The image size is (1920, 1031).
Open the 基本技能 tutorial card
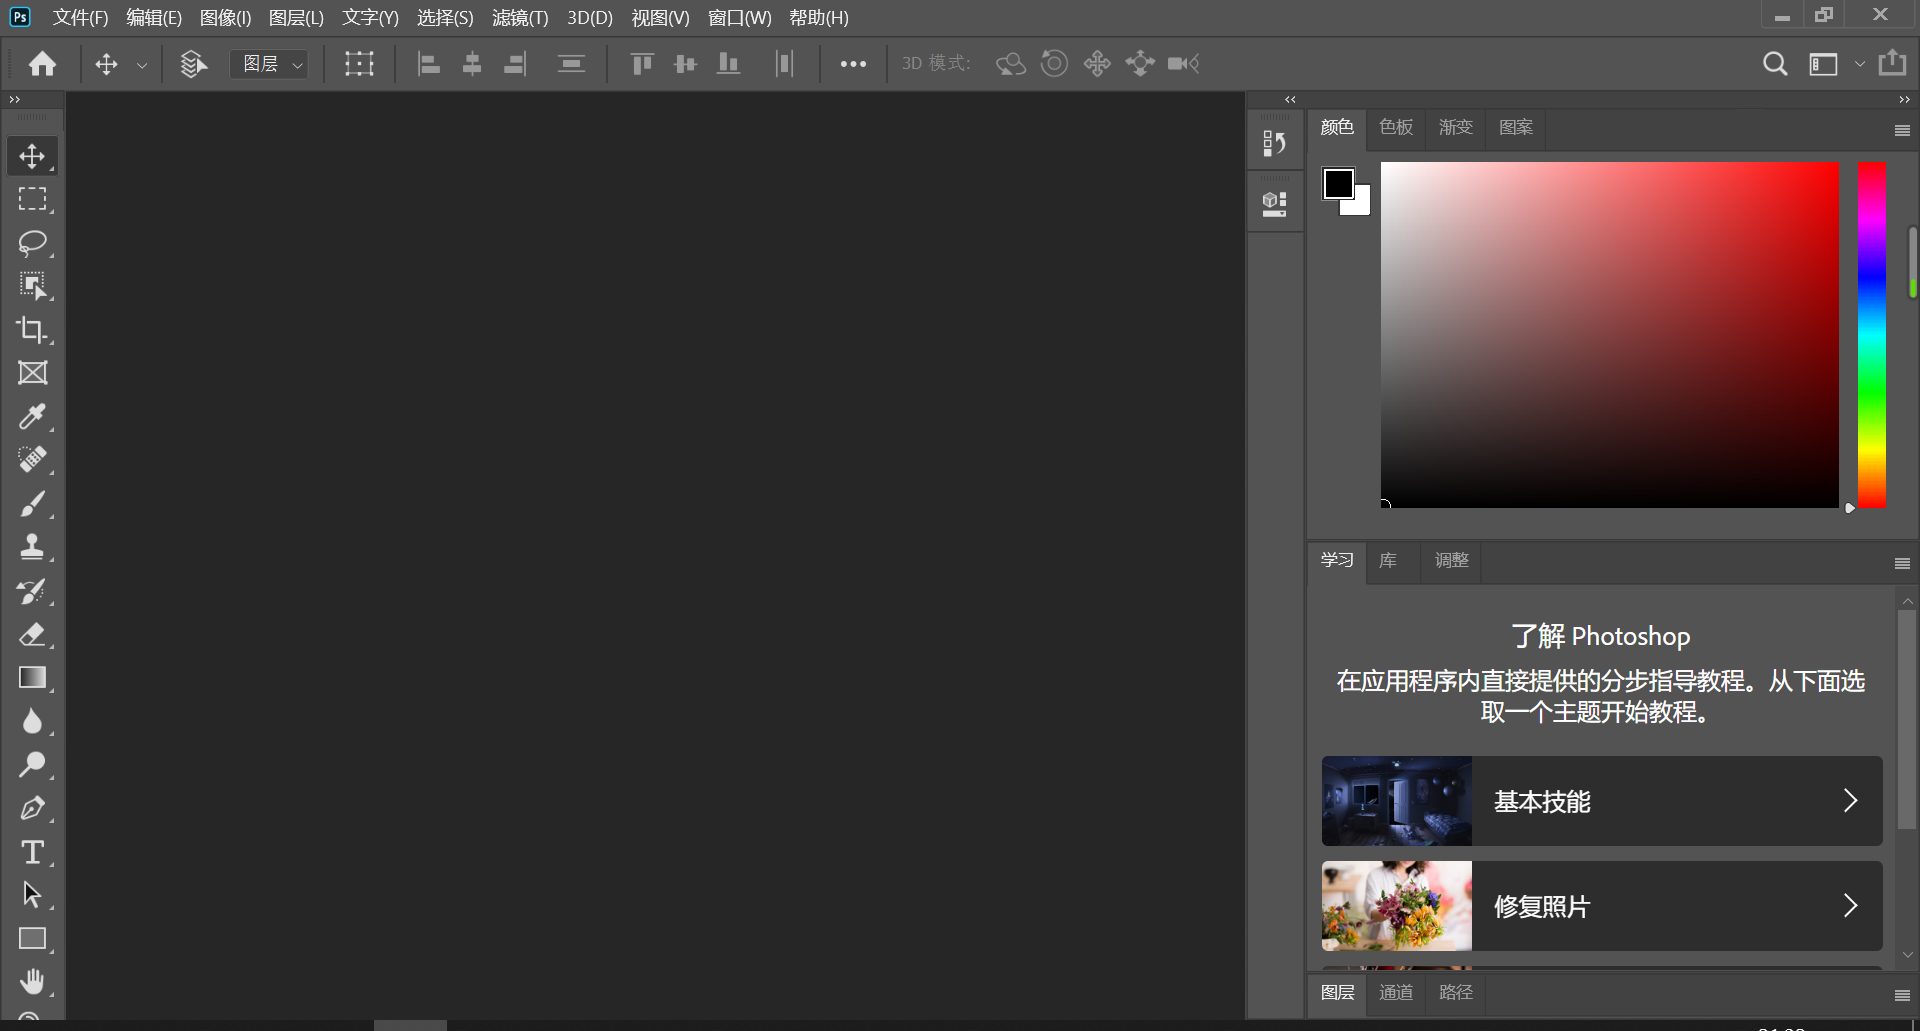(x=1602, y=801)
